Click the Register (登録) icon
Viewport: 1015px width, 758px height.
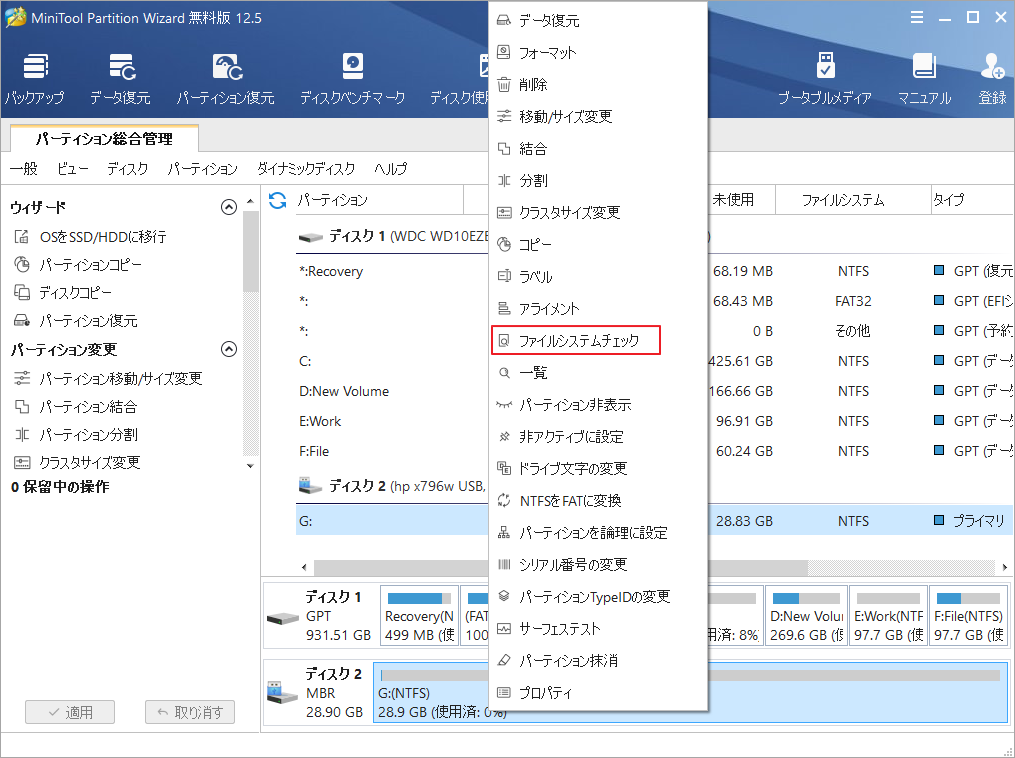(992, 79)
